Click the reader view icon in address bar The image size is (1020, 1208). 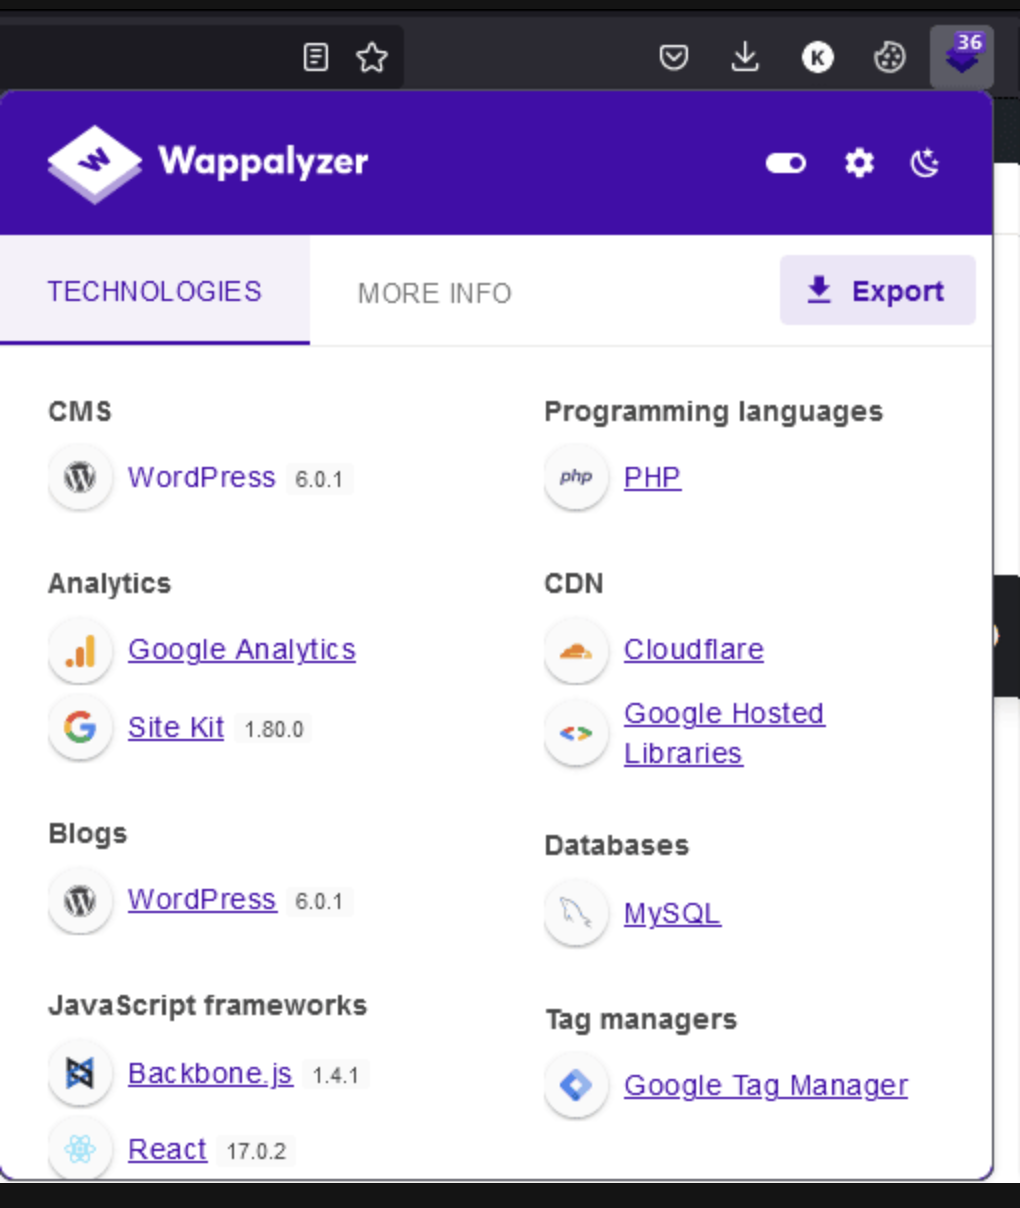click(x=316, y=57)
